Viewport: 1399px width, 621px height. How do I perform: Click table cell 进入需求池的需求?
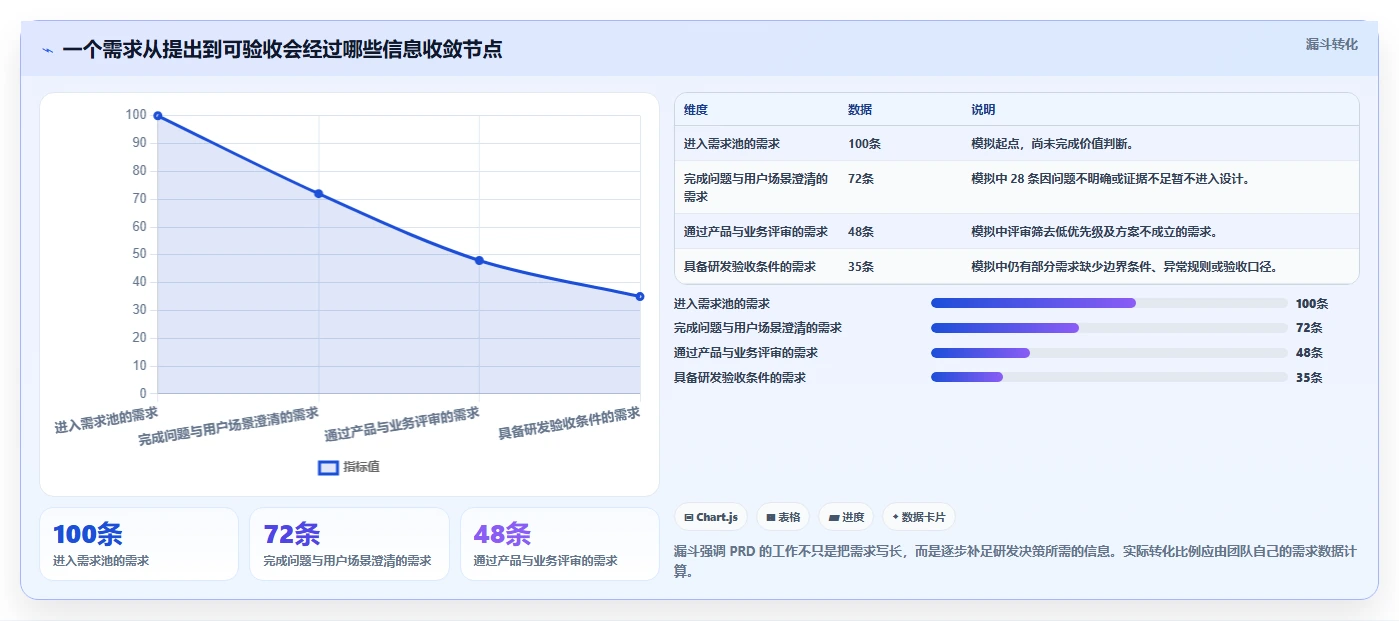pos(732,144)
